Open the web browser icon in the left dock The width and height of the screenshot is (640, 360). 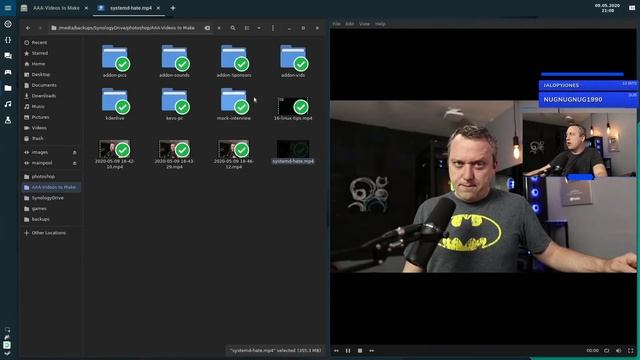[x=8, y=24]
